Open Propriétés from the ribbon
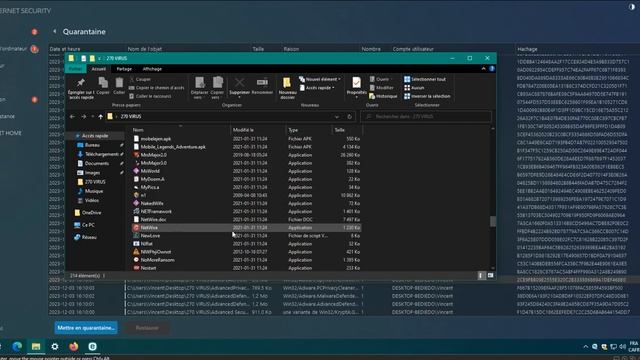Image resolution: width=640 pixels, height=360 pixels. point(356,87)
